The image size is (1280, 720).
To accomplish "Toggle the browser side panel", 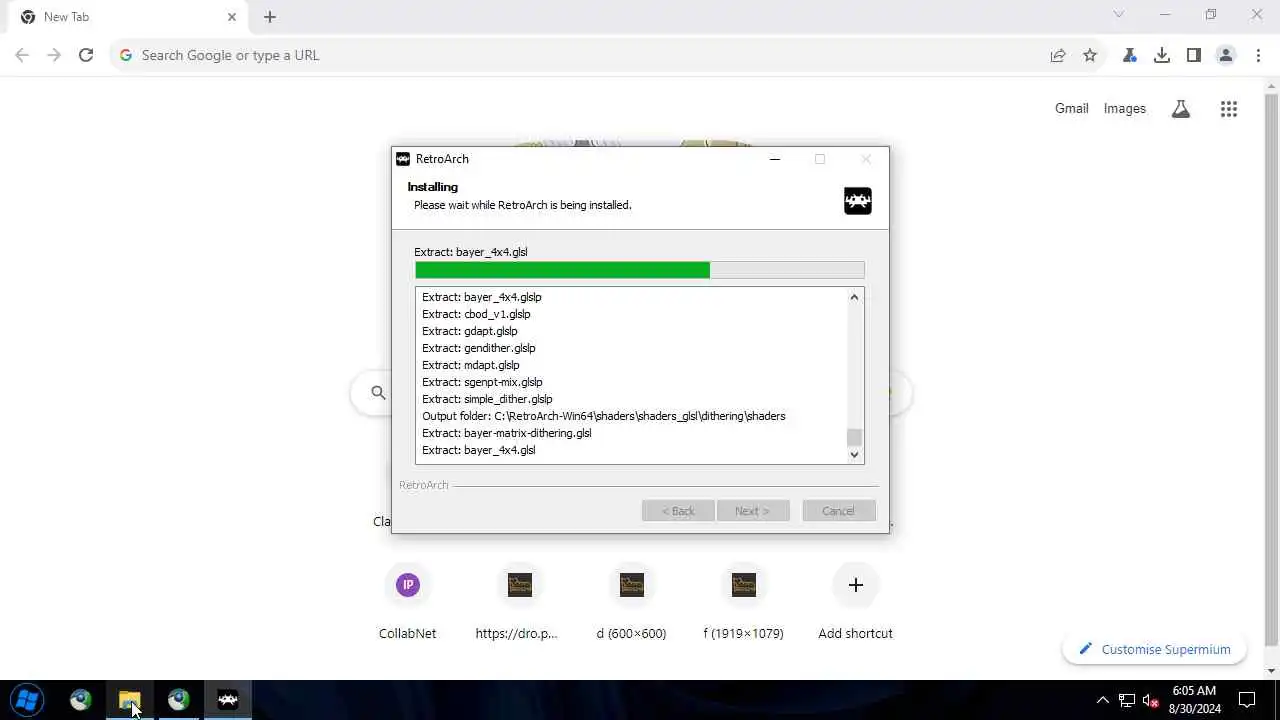I will point(1194,55).
